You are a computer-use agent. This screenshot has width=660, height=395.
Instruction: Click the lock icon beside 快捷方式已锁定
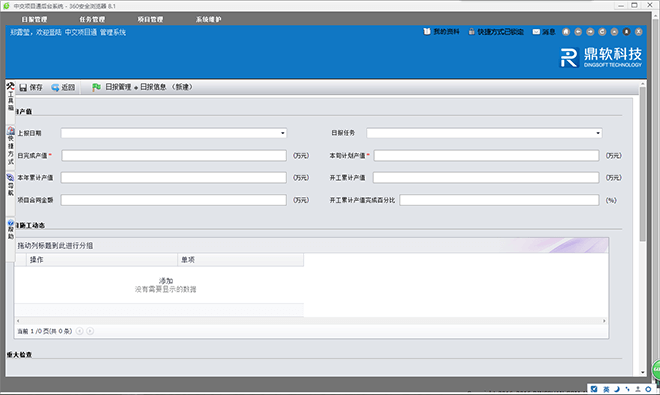(x=471, y=32)
